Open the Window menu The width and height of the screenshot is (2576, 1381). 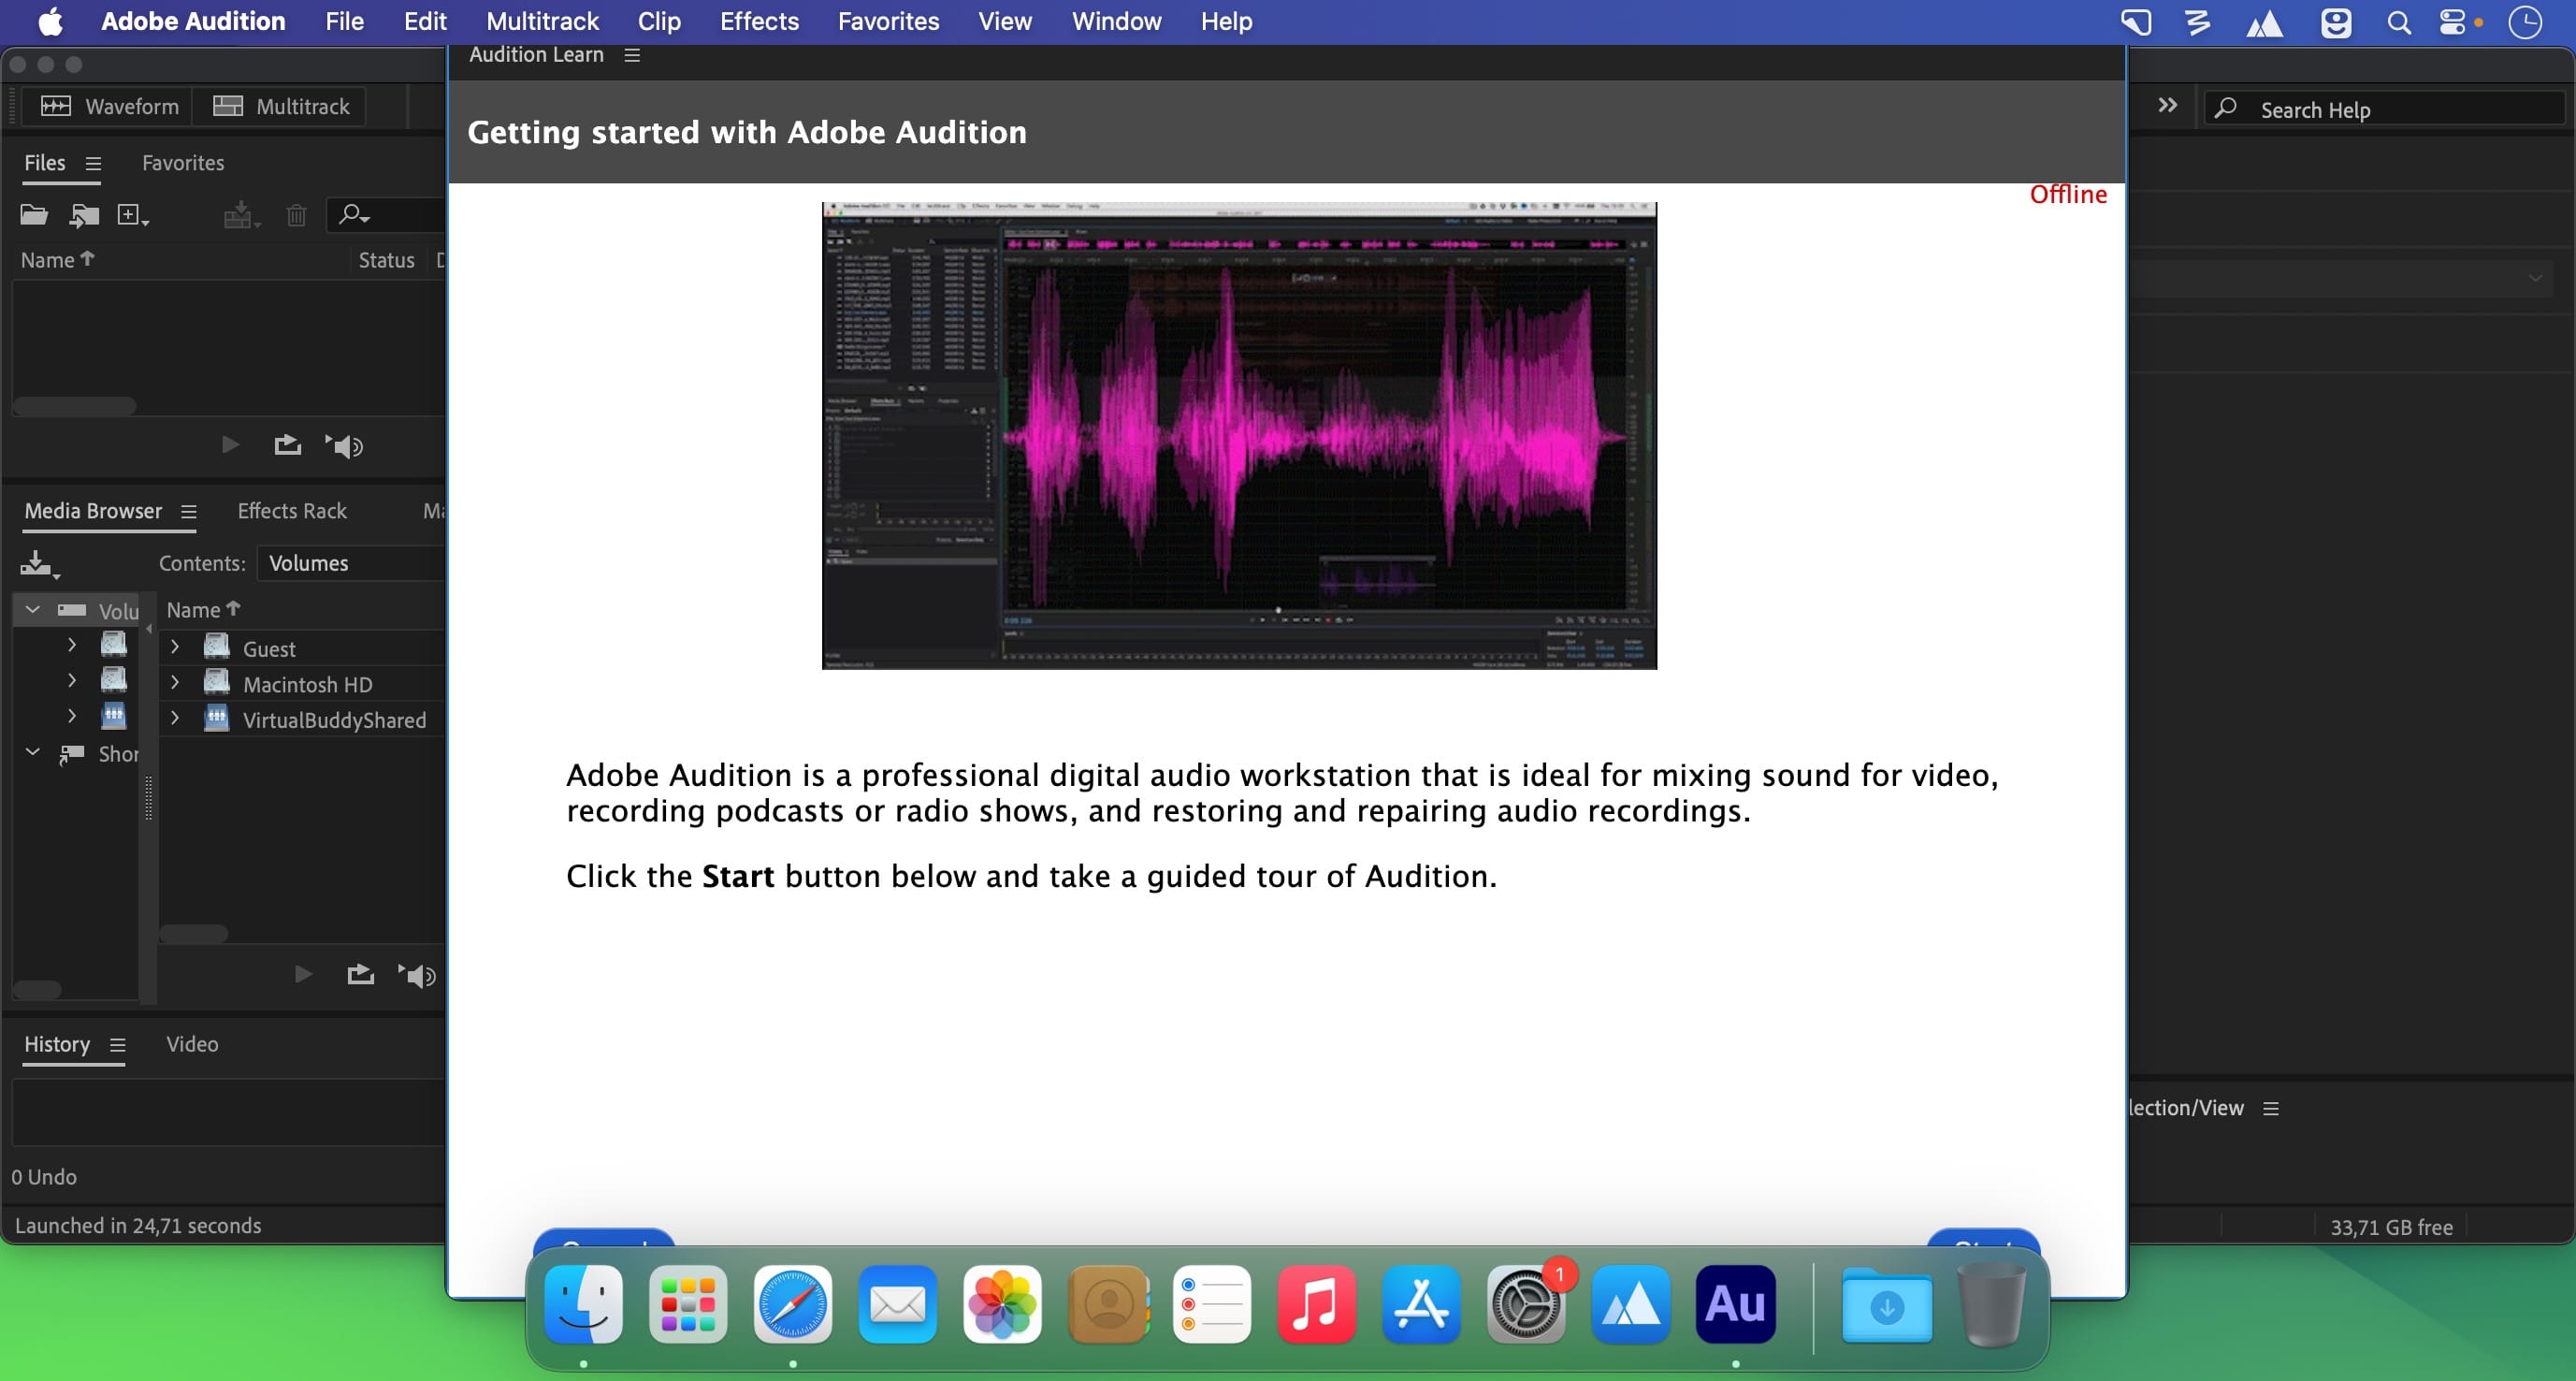click(x=1116, y=21)
